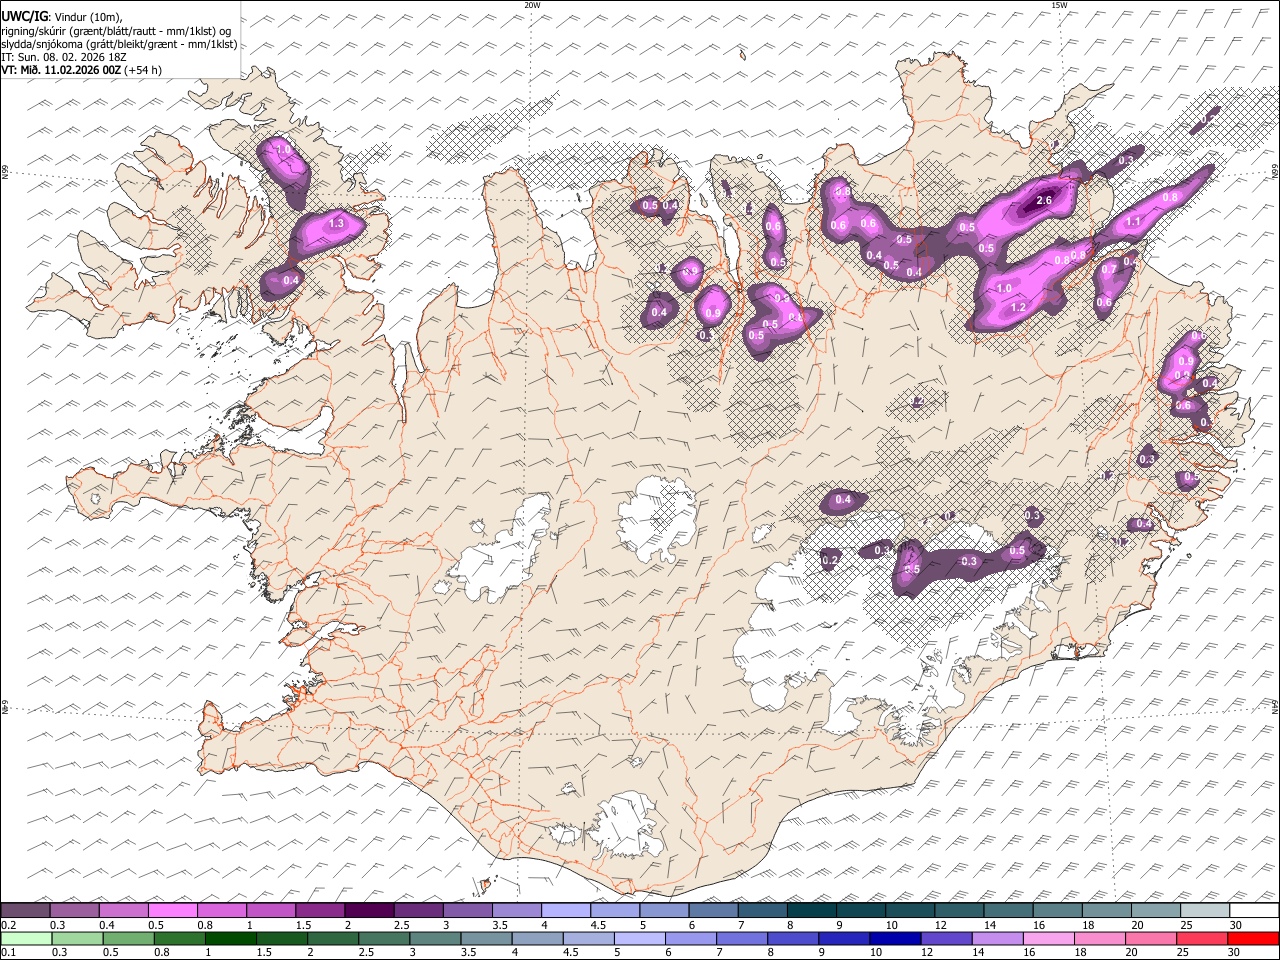The height and width of the screenshot is (960, 1280).
Task: Click the bright red final swatch on lower scale
Action: pyautogui.click(x=1254, y=939)
